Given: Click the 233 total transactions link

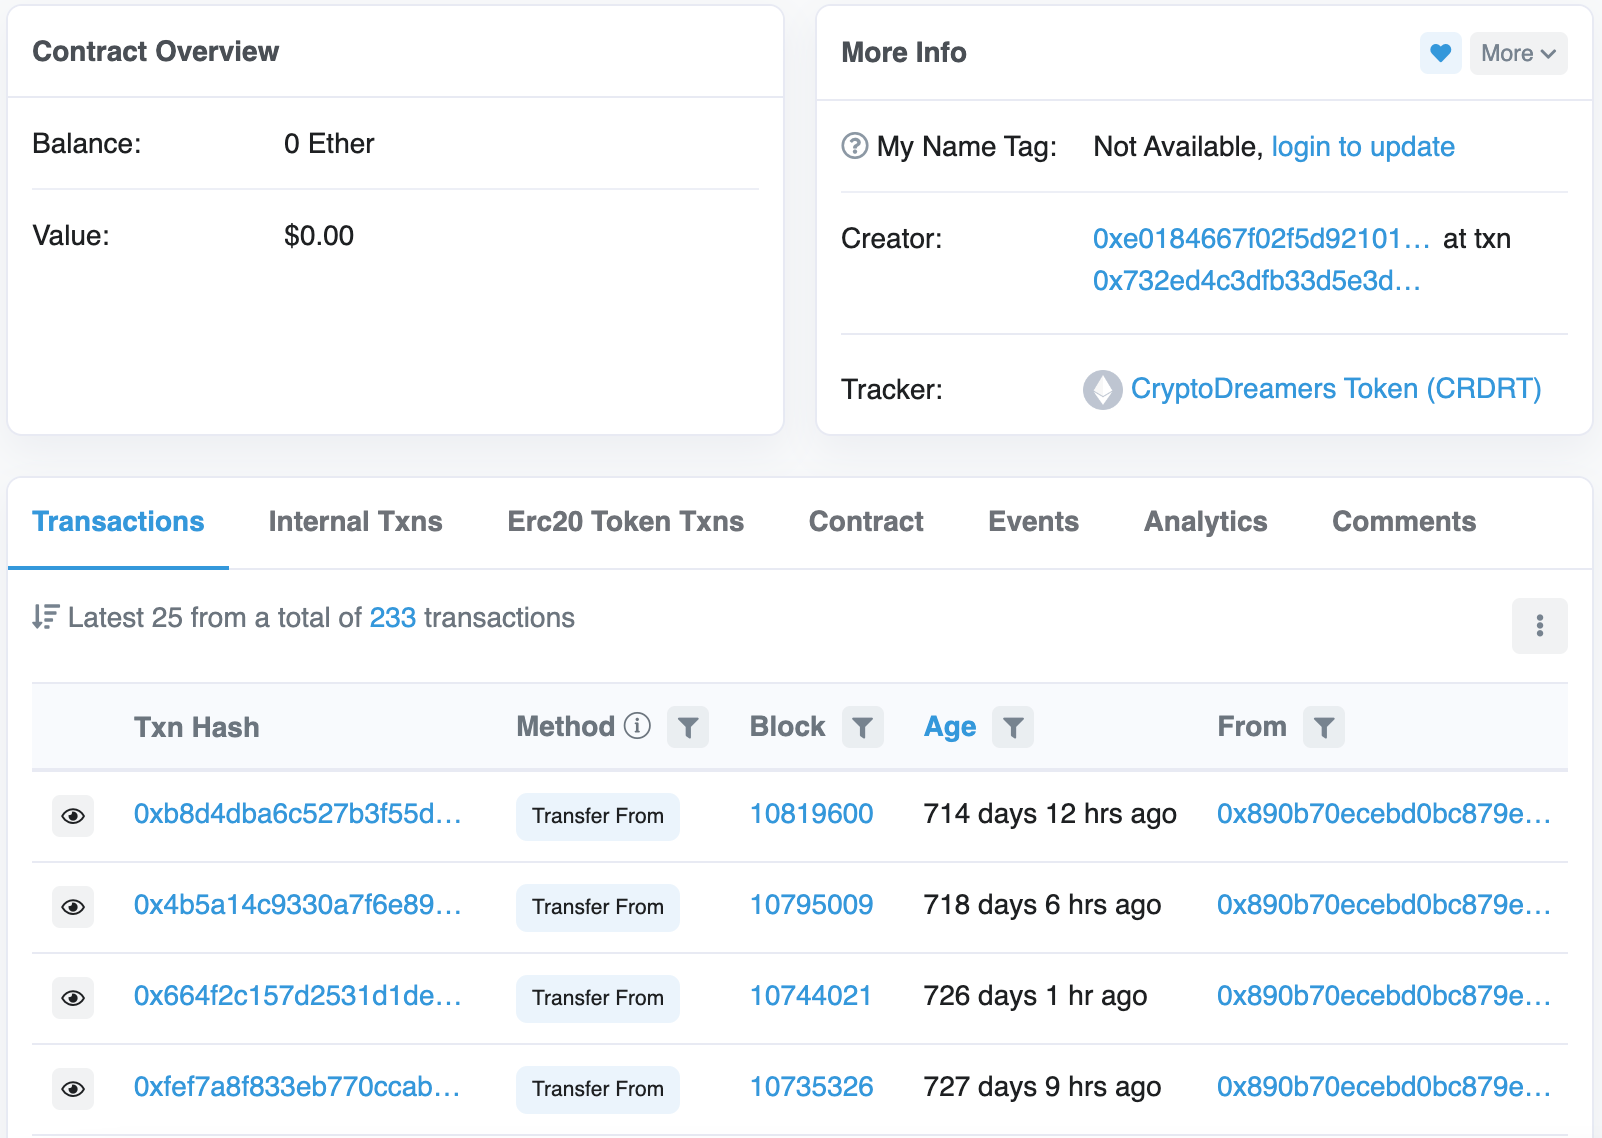Looking at the screenshot, I should (392, 618).
